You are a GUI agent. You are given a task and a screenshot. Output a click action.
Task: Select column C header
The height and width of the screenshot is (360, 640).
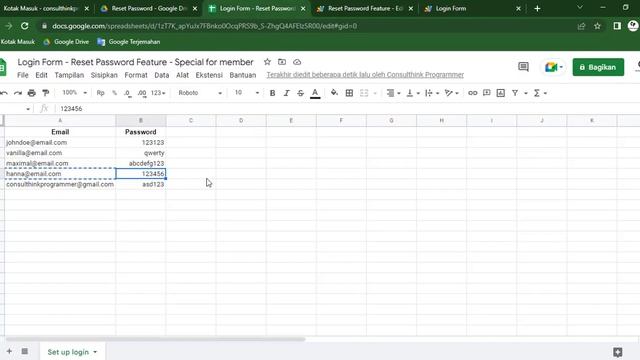(x=191, y=120)
